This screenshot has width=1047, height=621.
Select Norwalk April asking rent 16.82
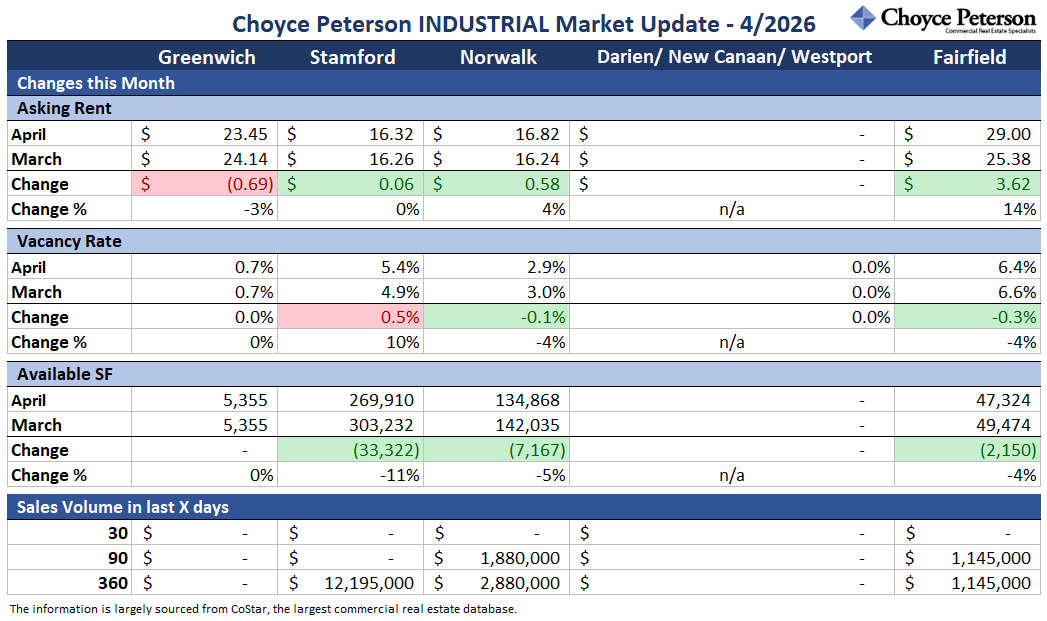[x=496, y=134]
